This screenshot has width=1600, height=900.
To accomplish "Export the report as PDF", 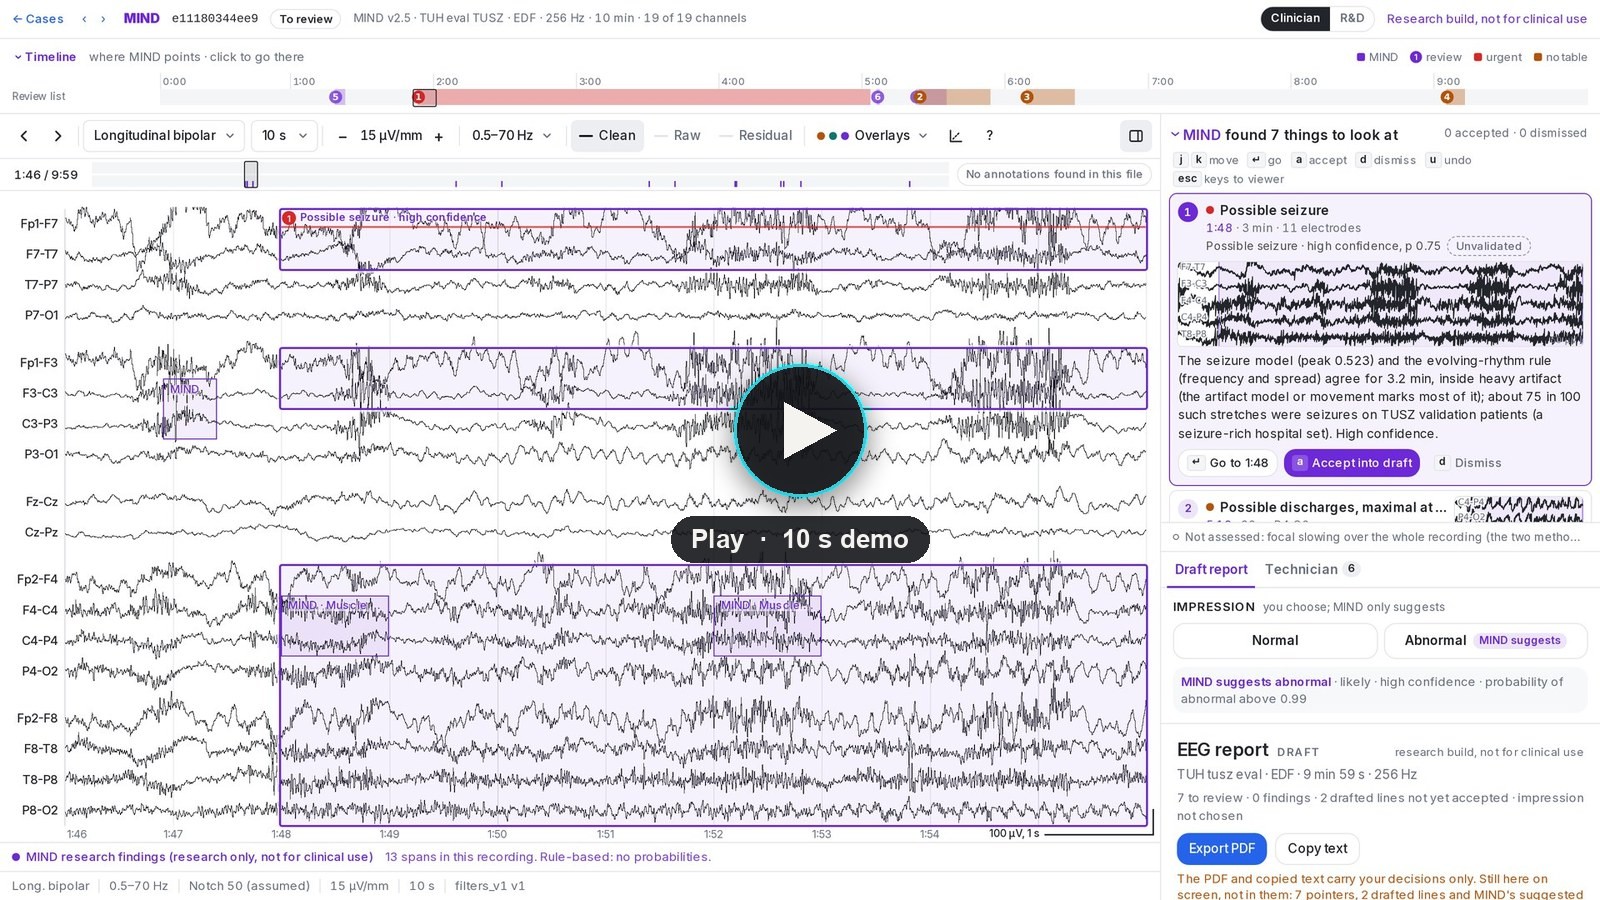I will point(1221,848).
